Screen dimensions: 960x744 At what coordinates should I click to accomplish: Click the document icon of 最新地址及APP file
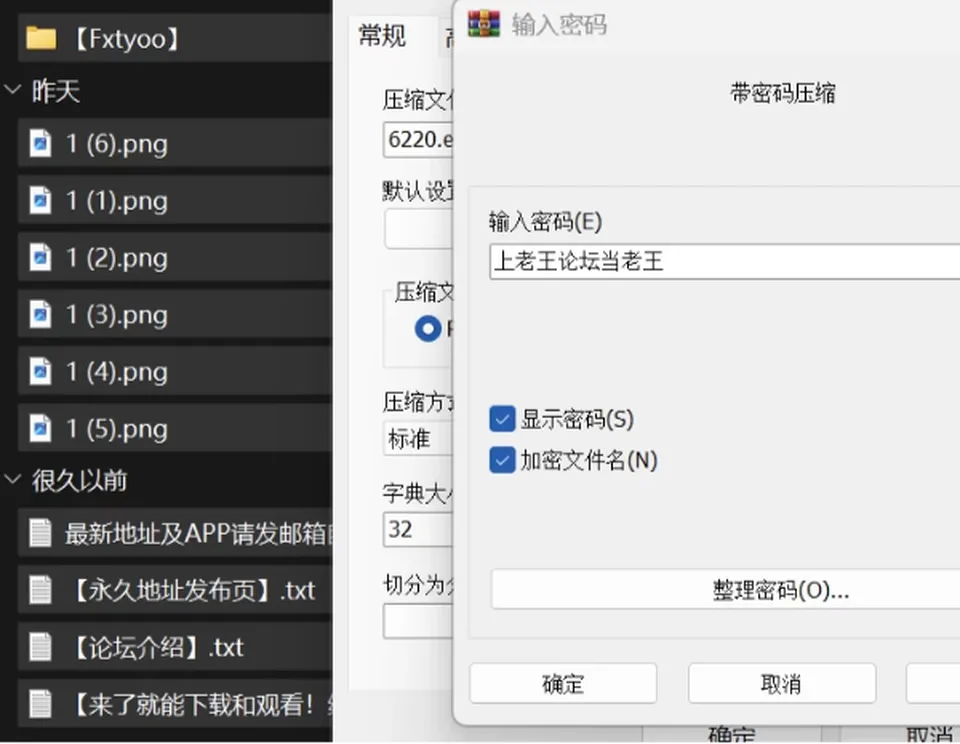click(x=40, y=533)
